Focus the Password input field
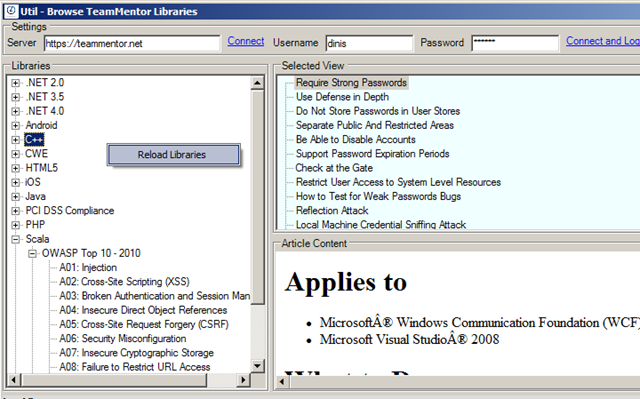The height and width of the screenshot is (399, 640). tap(515, 43)
